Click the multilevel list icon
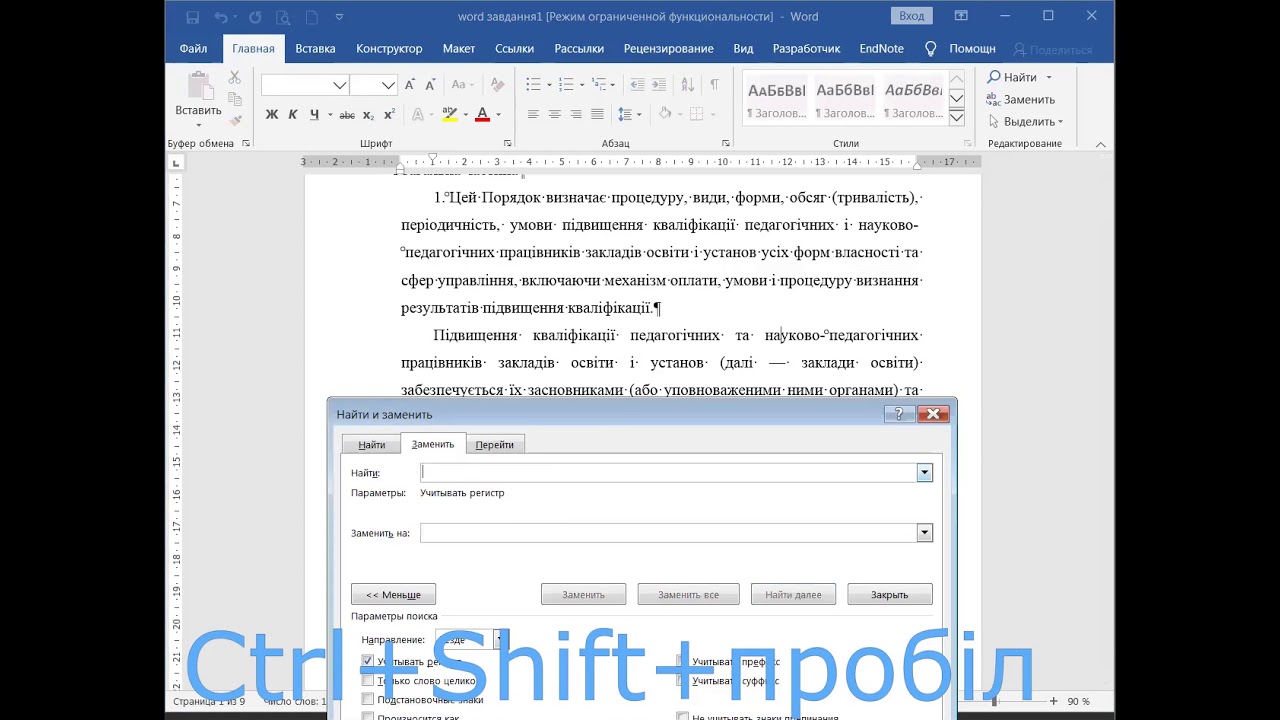The image size is (1280, 720). point(600,85)
